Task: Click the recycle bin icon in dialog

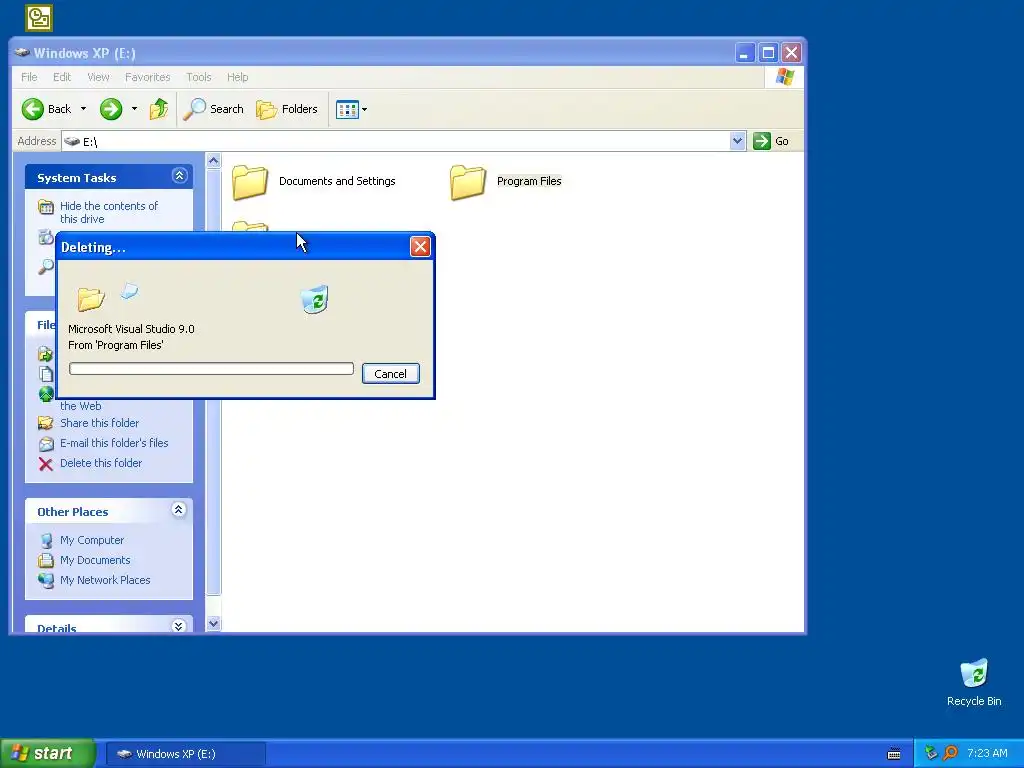Action: pyautogui.click(x=315, y=299)
